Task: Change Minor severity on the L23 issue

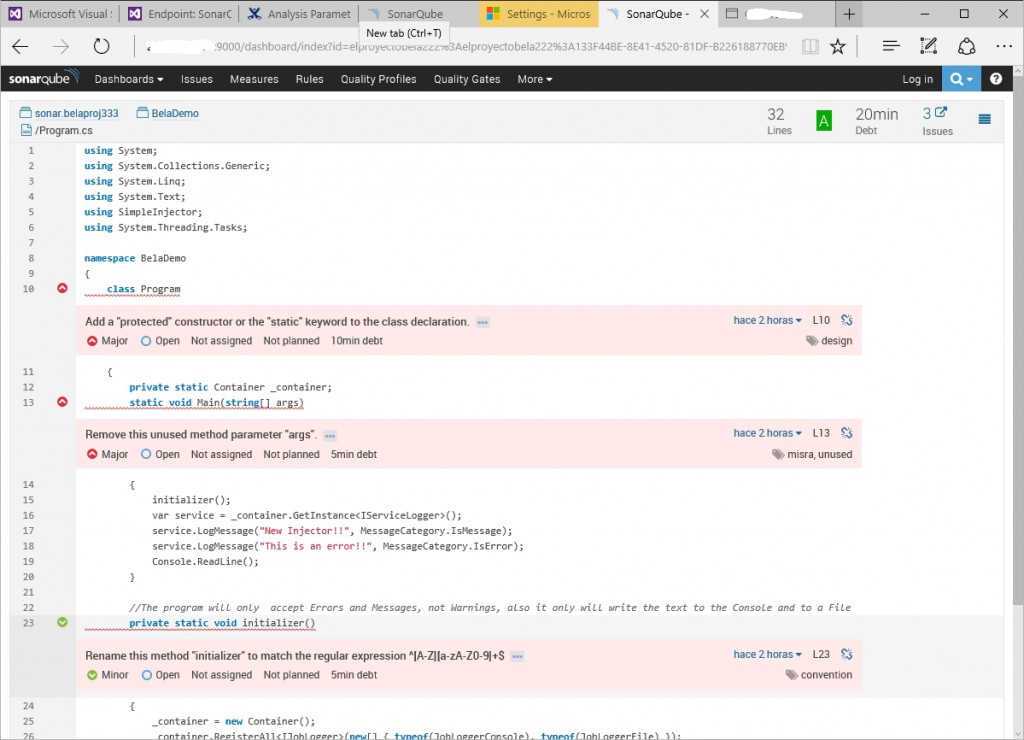Action: click(108, 675)
